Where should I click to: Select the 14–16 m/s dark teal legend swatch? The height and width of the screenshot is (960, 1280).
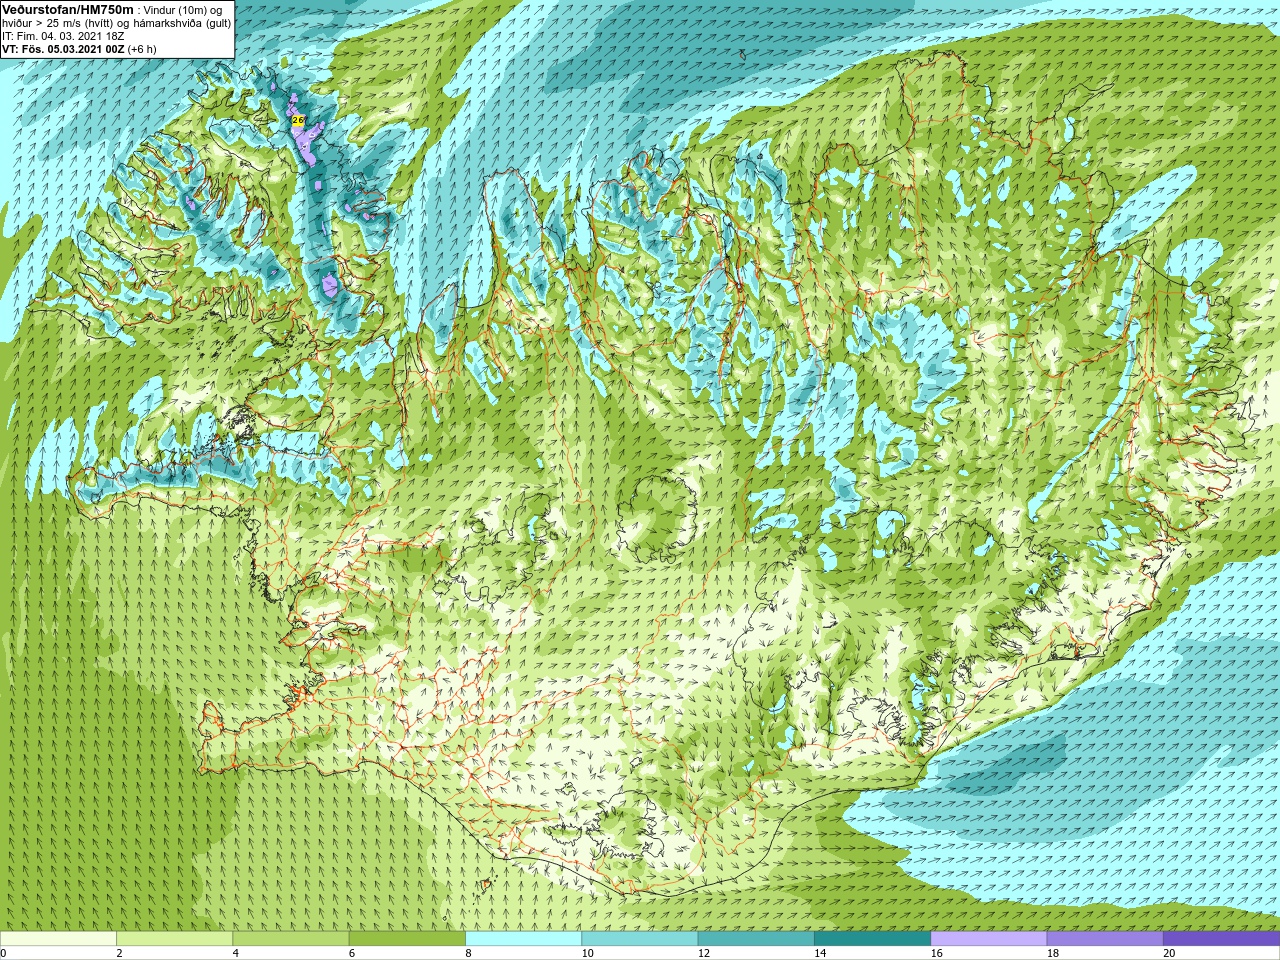[x=872, y=939]
